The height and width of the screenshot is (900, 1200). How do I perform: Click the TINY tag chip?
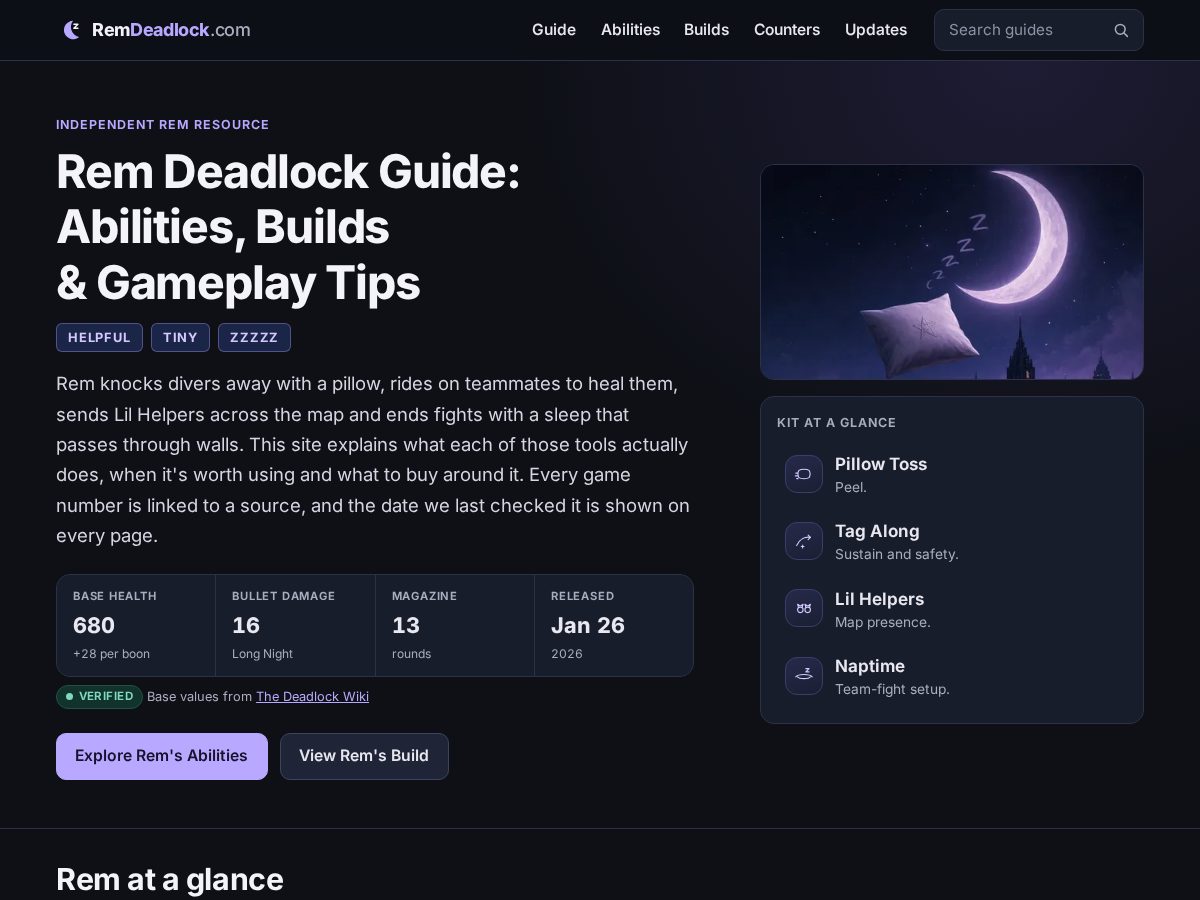(180, 338)
